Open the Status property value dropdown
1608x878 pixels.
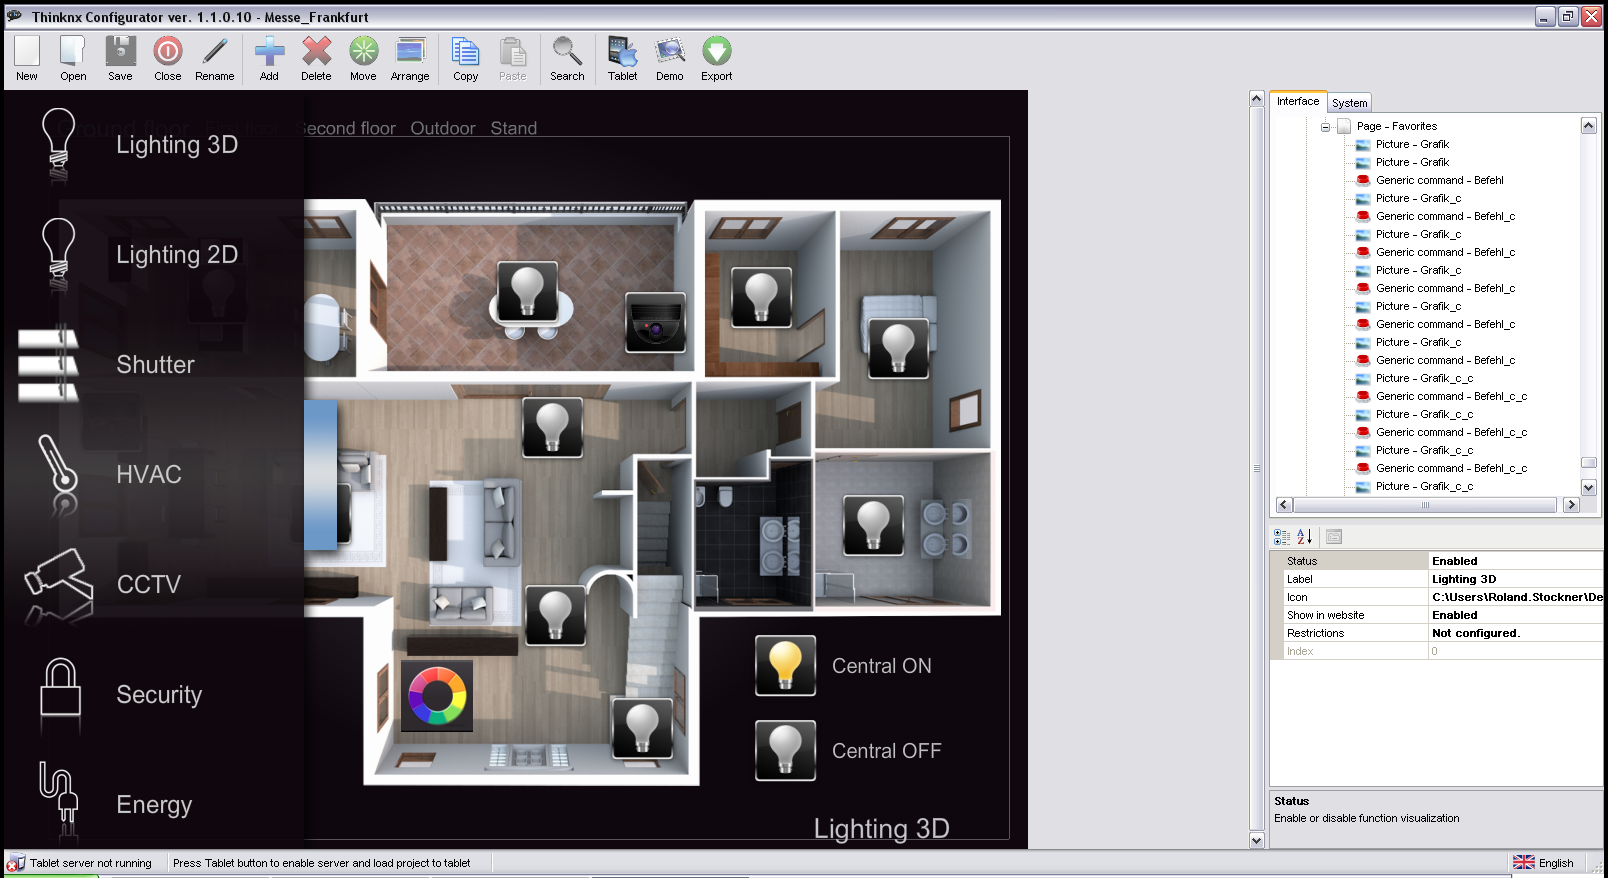point(1515,561)
